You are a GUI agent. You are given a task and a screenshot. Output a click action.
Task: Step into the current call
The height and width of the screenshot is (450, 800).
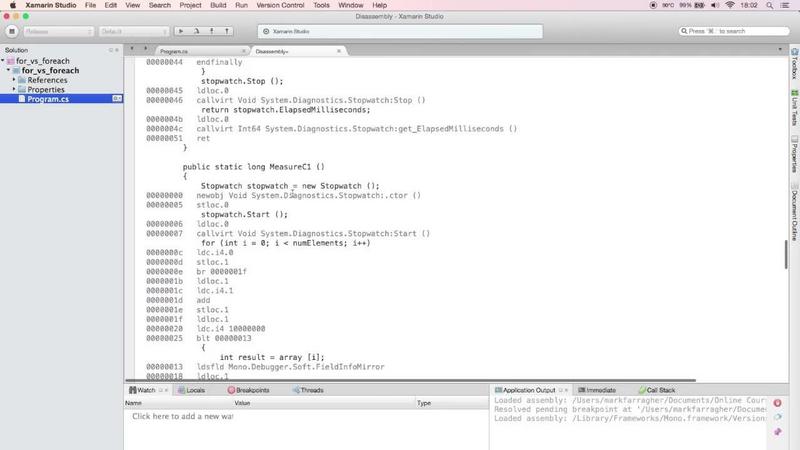pos(212,31)
